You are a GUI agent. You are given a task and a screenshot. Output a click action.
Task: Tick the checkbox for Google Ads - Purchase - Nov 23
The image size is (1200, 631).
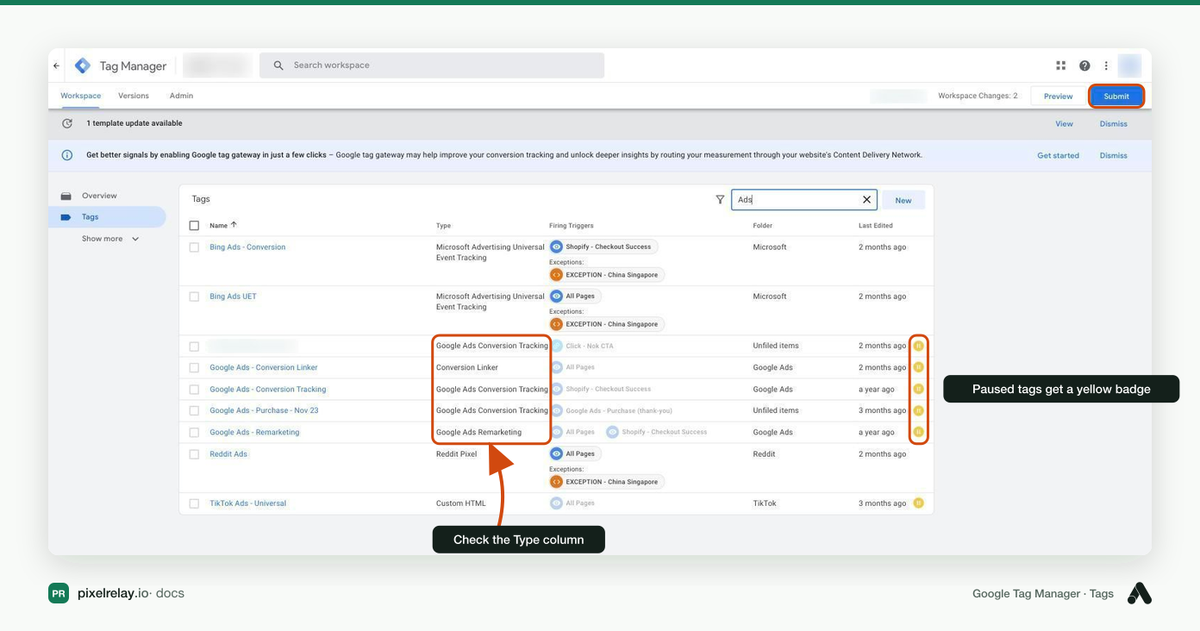point(194,410)
